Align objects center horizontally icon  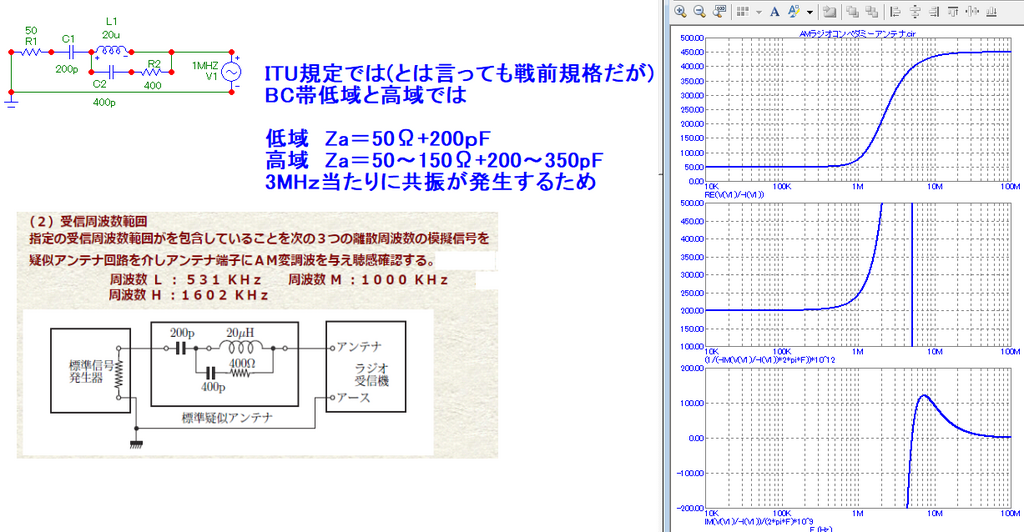915,11
